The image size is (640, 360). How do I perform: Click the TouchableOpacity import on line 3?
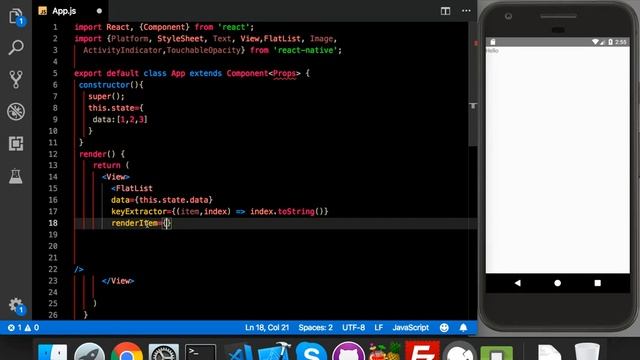tap(203, 50)
